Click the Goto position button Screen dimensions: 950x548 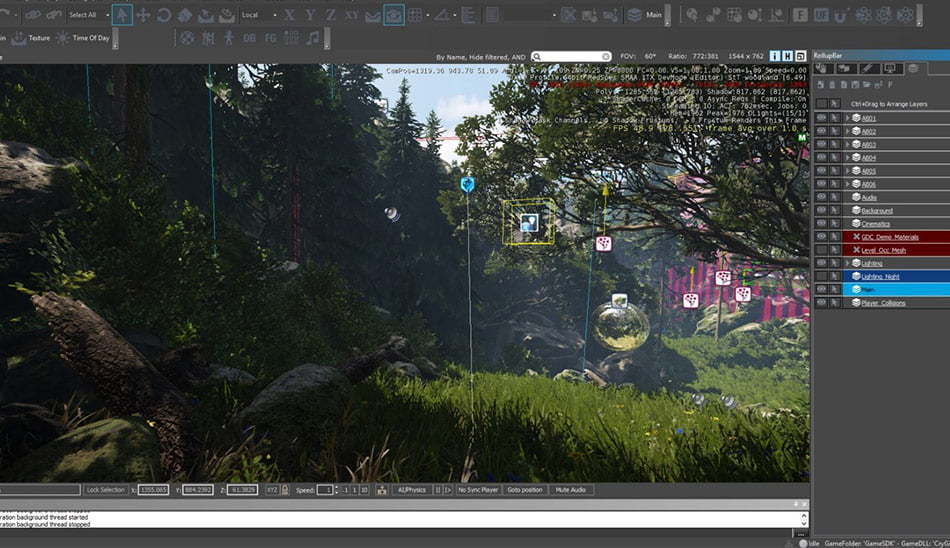point(525,490)
